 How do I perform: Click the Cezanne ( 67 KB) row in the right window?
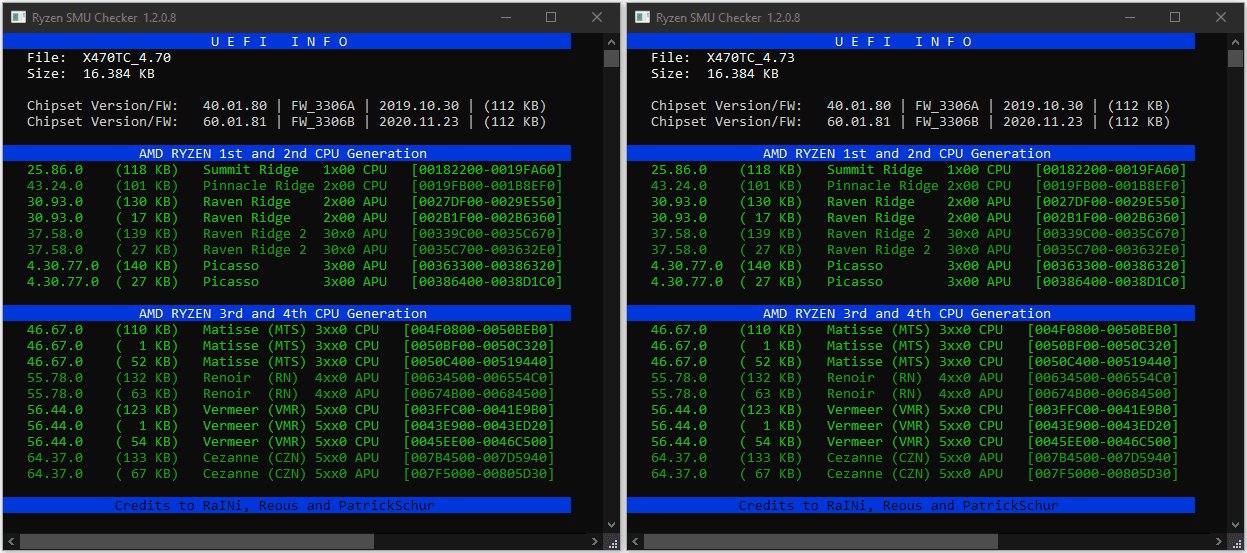(915, 474)
